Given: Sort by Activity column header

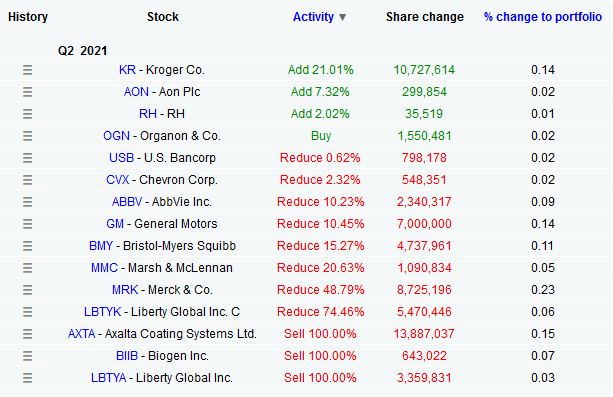Looking at the screenshot, I should (x=313, y=17).
